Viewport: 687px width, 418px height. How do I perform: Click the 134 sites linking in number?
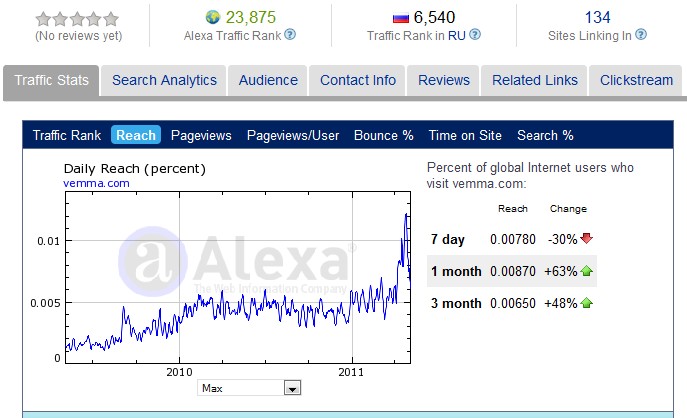click(597, 17)
